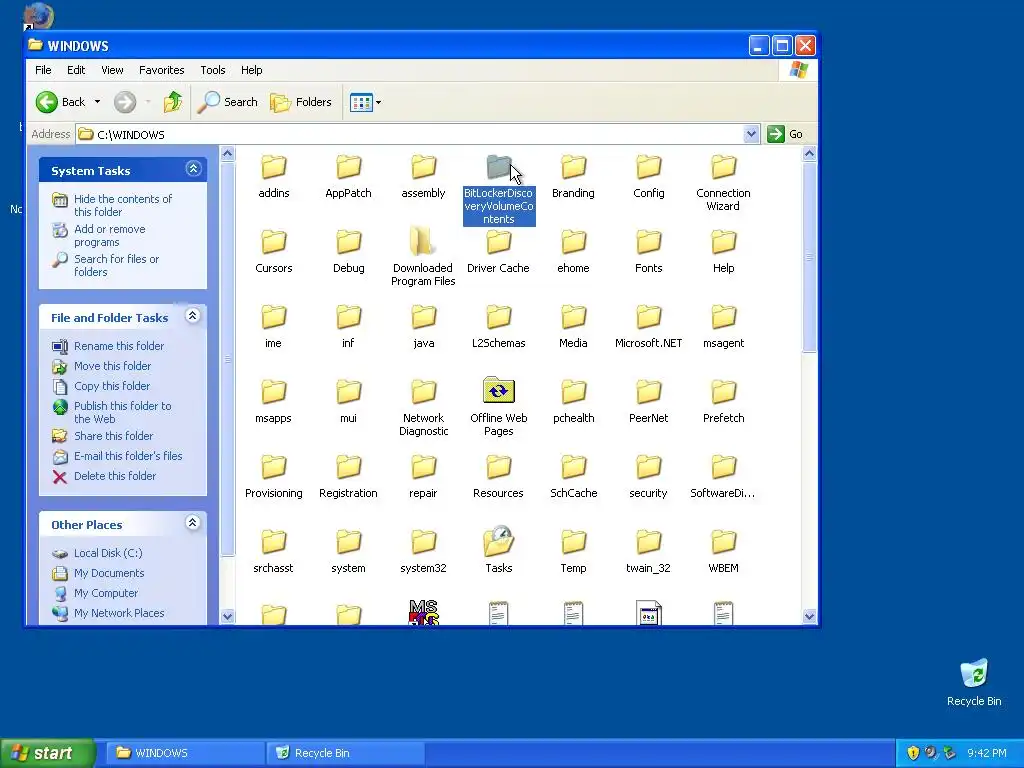1024x768 pixels.
Task: Click task pane scrollbar down arrow
Action: coord(227,616)
